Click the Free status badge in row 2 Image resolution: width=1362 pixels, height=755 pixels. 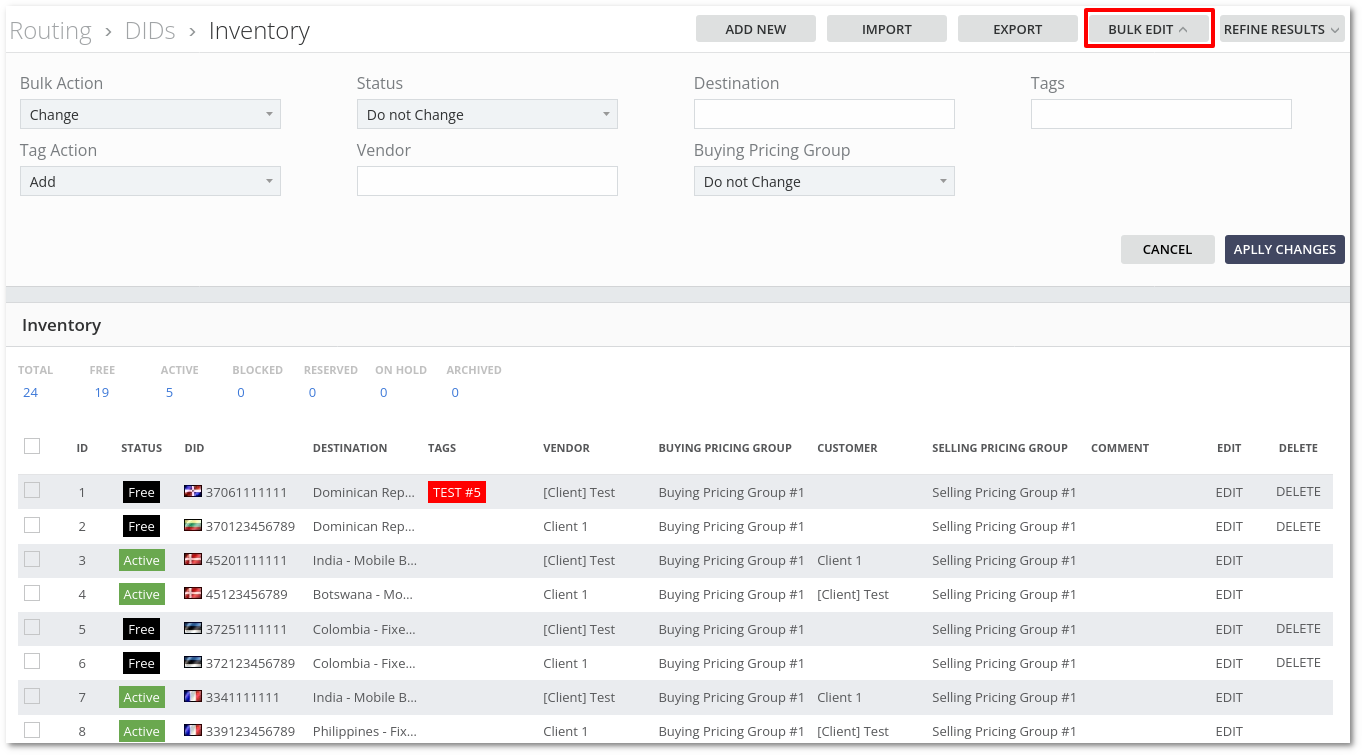141,526
